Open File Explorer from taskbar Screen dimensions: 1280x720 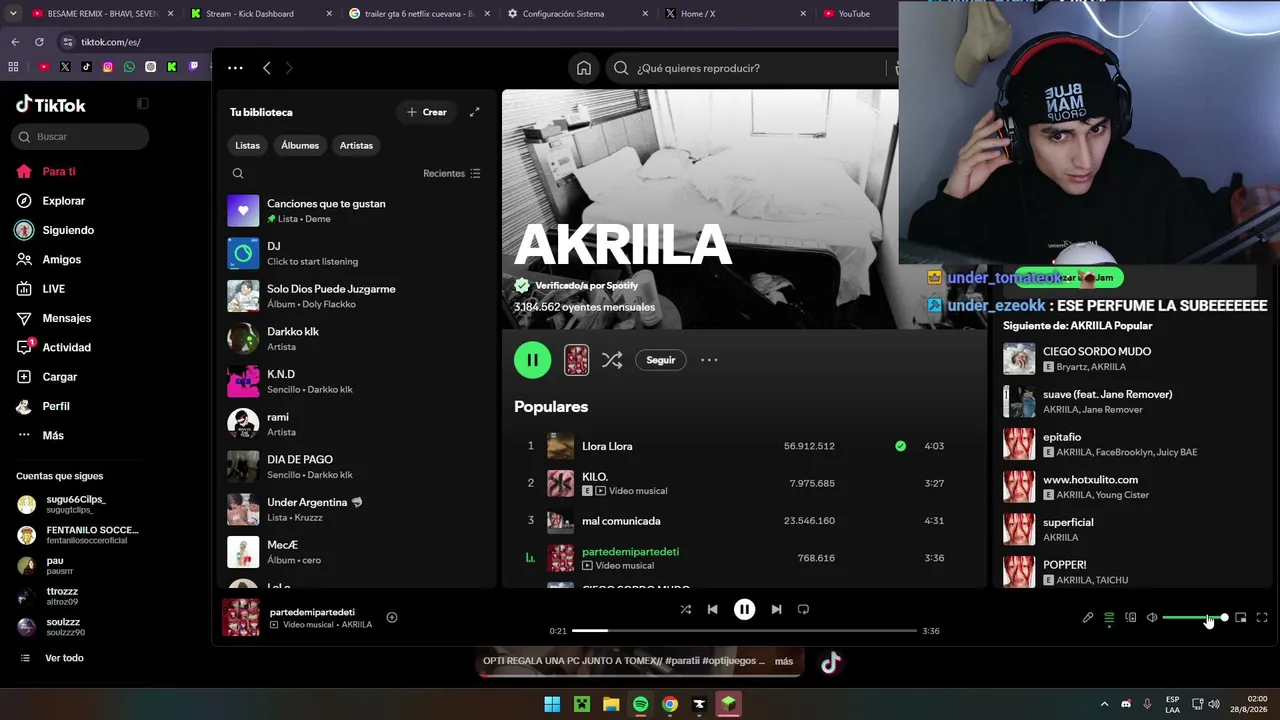(611, 705)
